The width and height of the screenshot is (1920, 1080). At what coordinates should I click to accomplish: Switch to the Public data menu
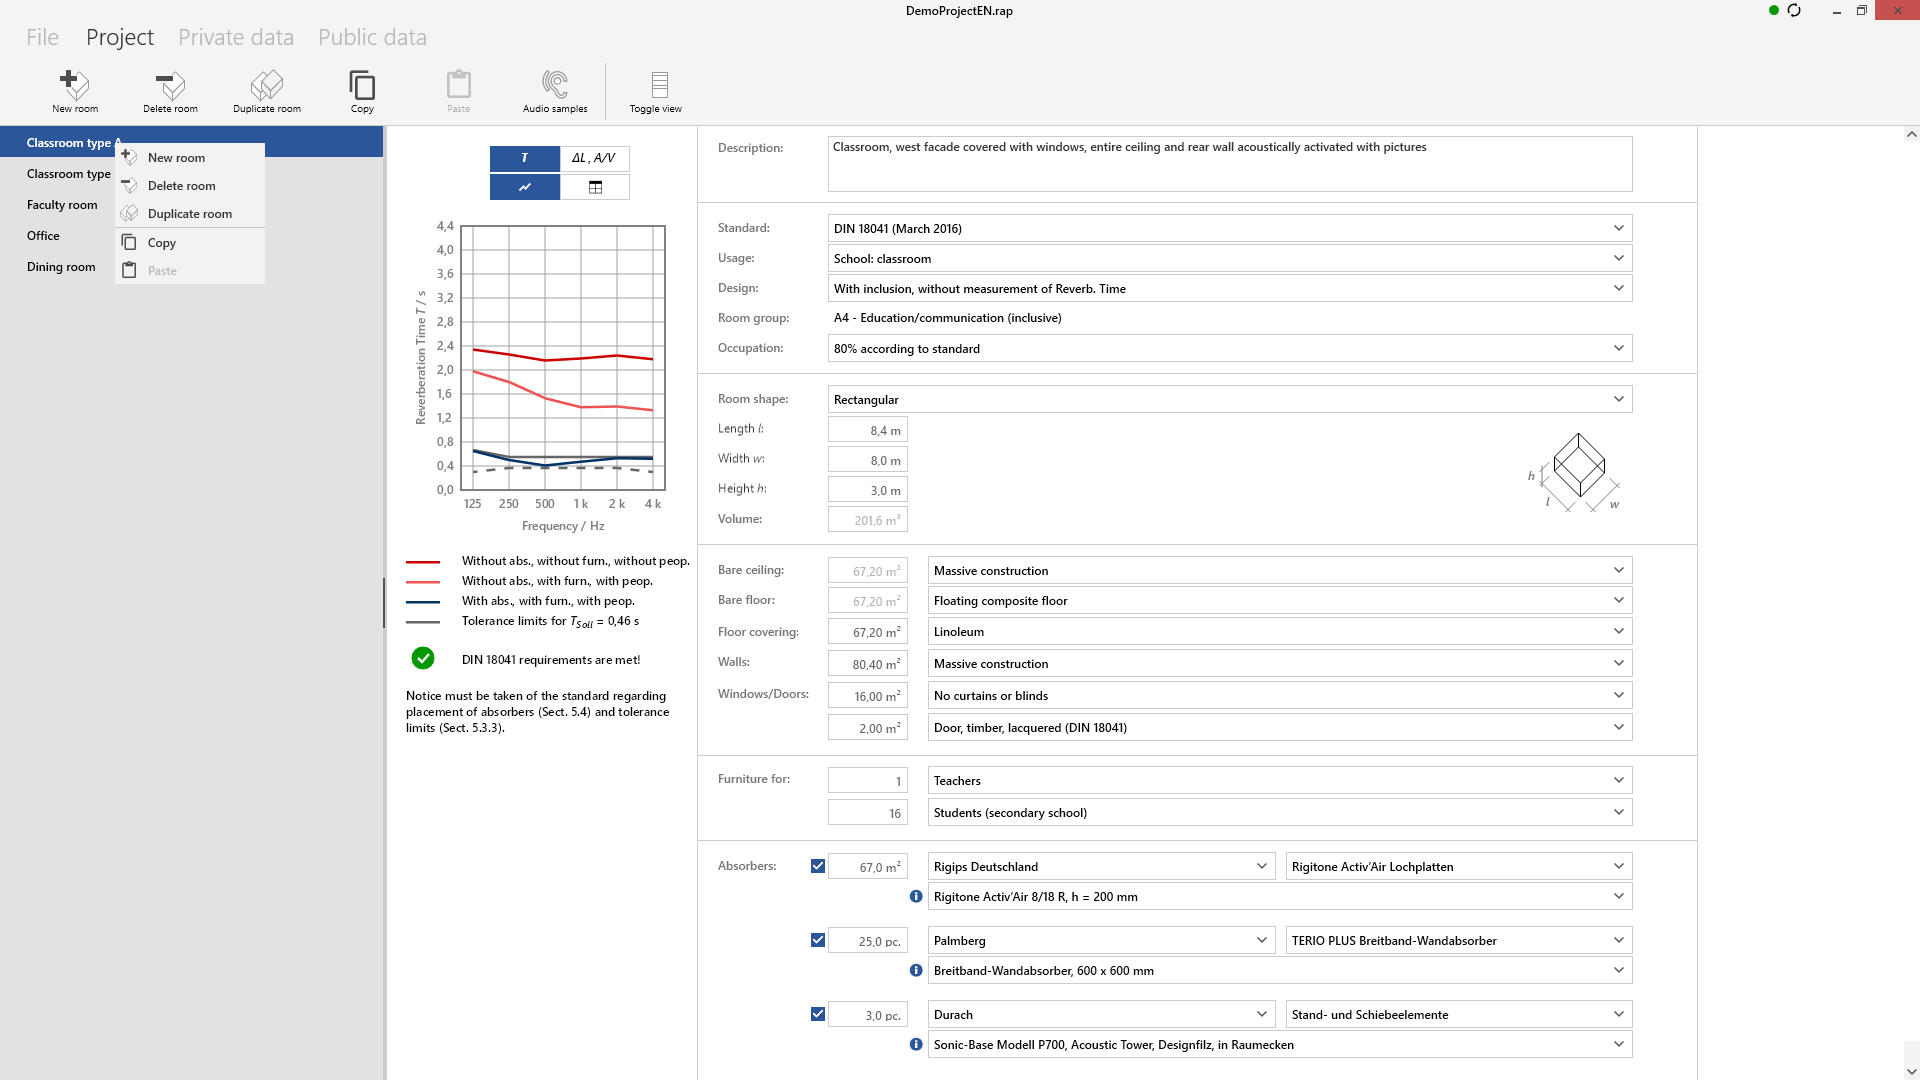click(371, 36)
